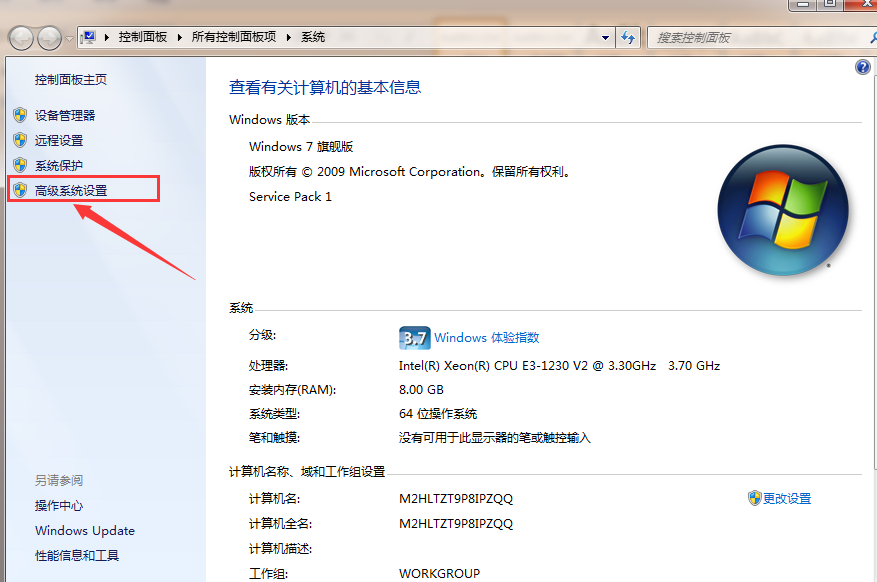Open 系统保护 link
The image size is (877, 582).
coord(59,165)
